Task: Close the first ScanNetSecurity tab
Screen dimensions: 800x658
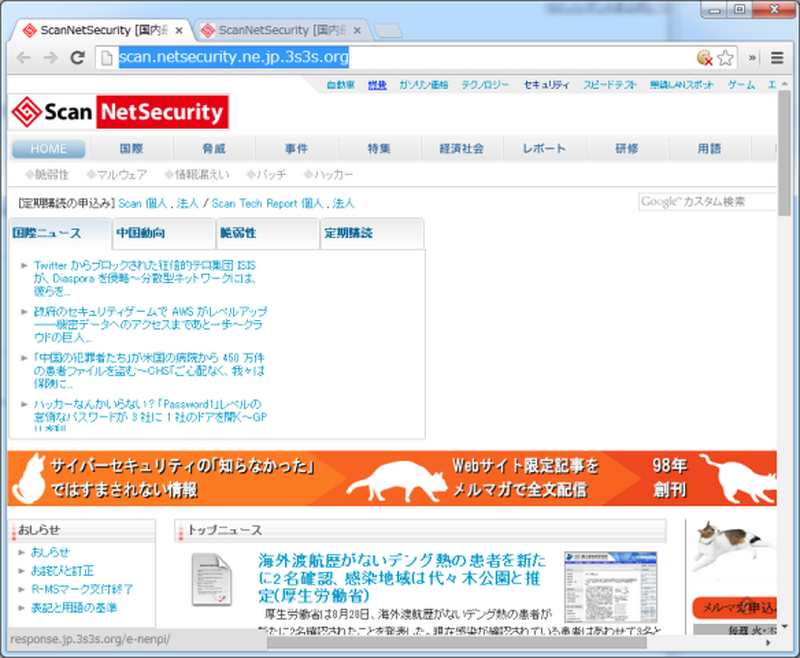Action: tap(179, 30)
